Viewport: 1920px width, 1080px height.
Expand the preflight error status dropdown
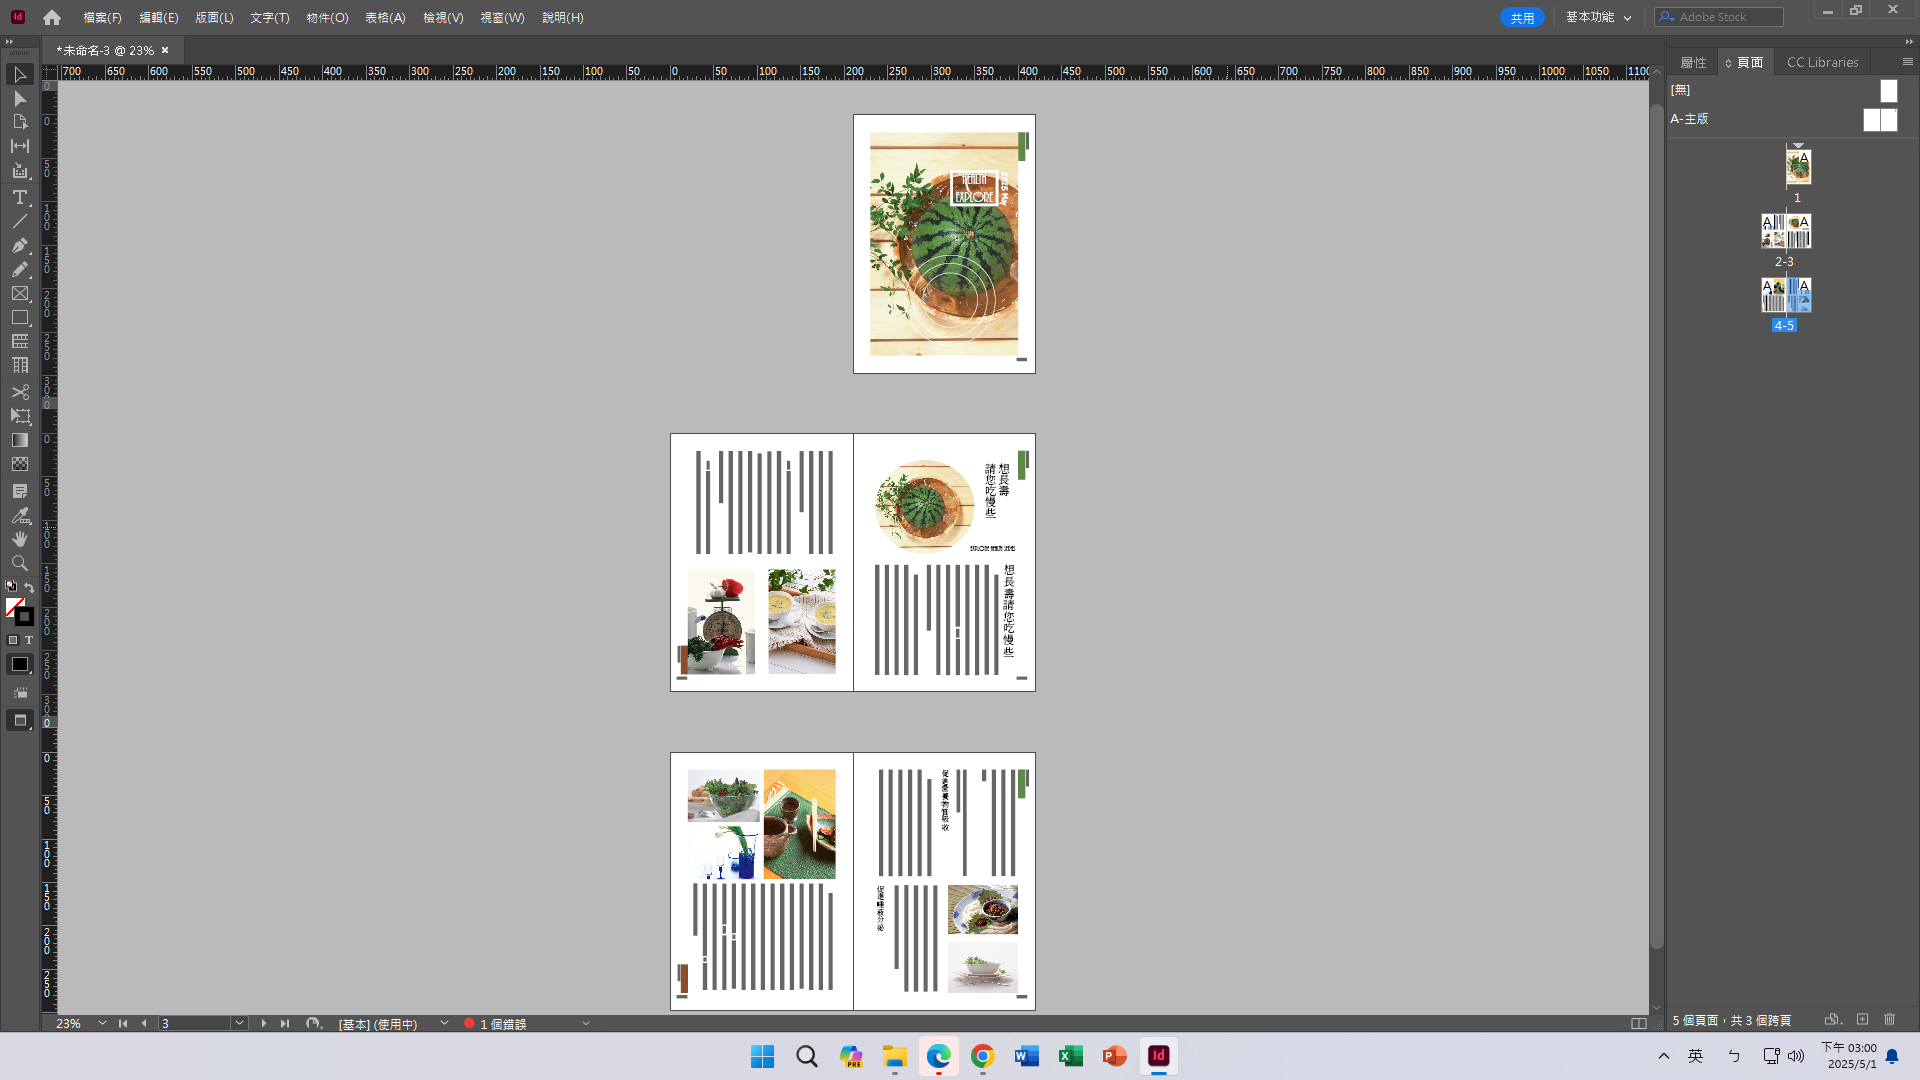585,1024
